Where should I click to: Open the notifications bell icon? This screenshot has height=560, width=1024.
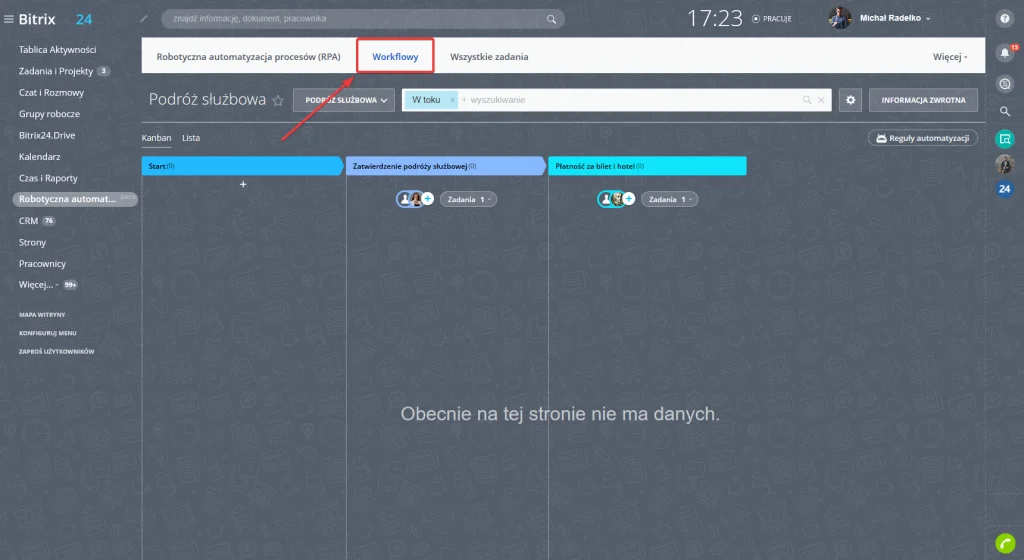[x=1004, y=52]
